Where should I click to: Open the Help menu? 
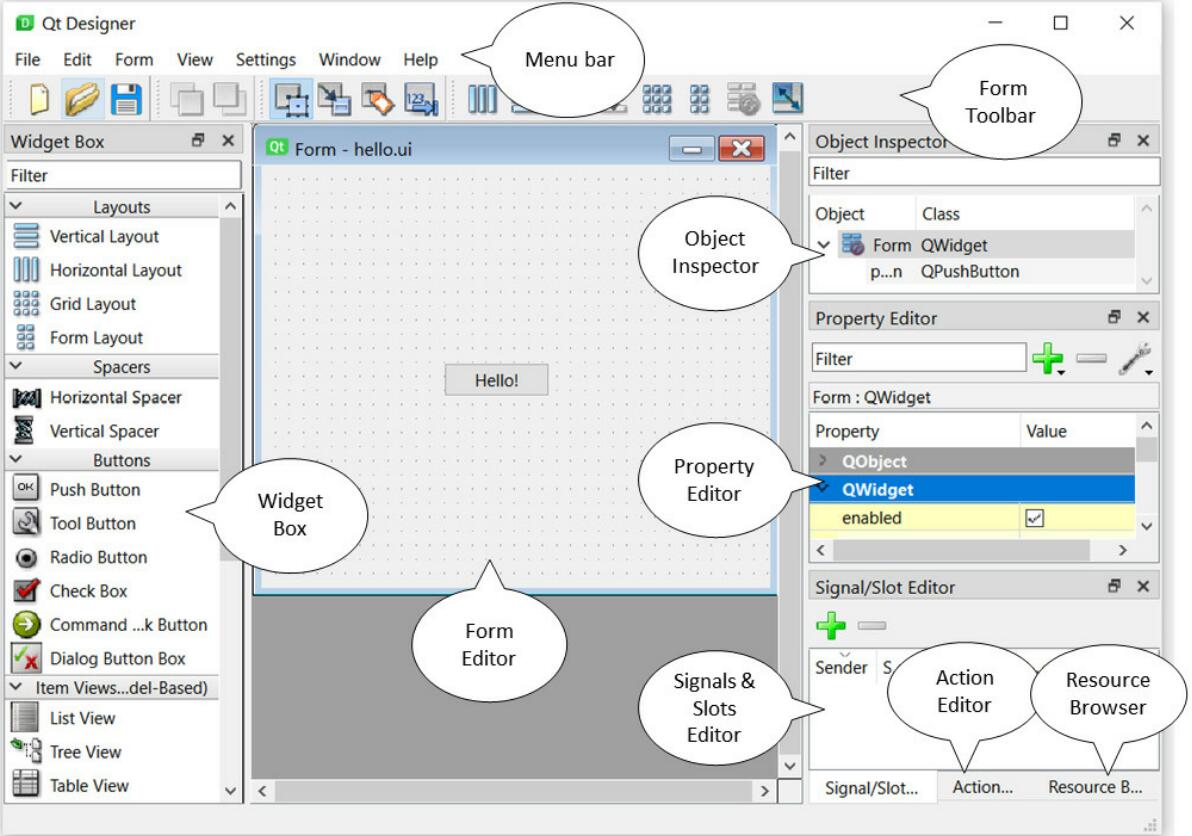coord(420,59)
